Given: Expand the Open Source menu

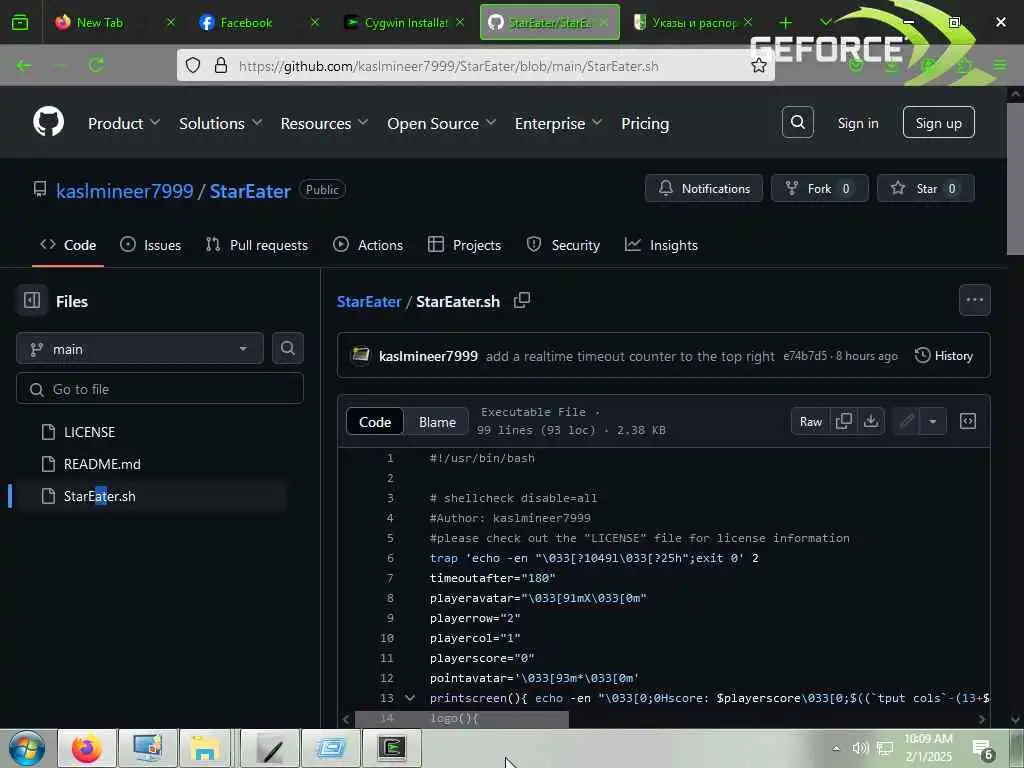Looking at the screenshot, I should (x=441, y=123).
